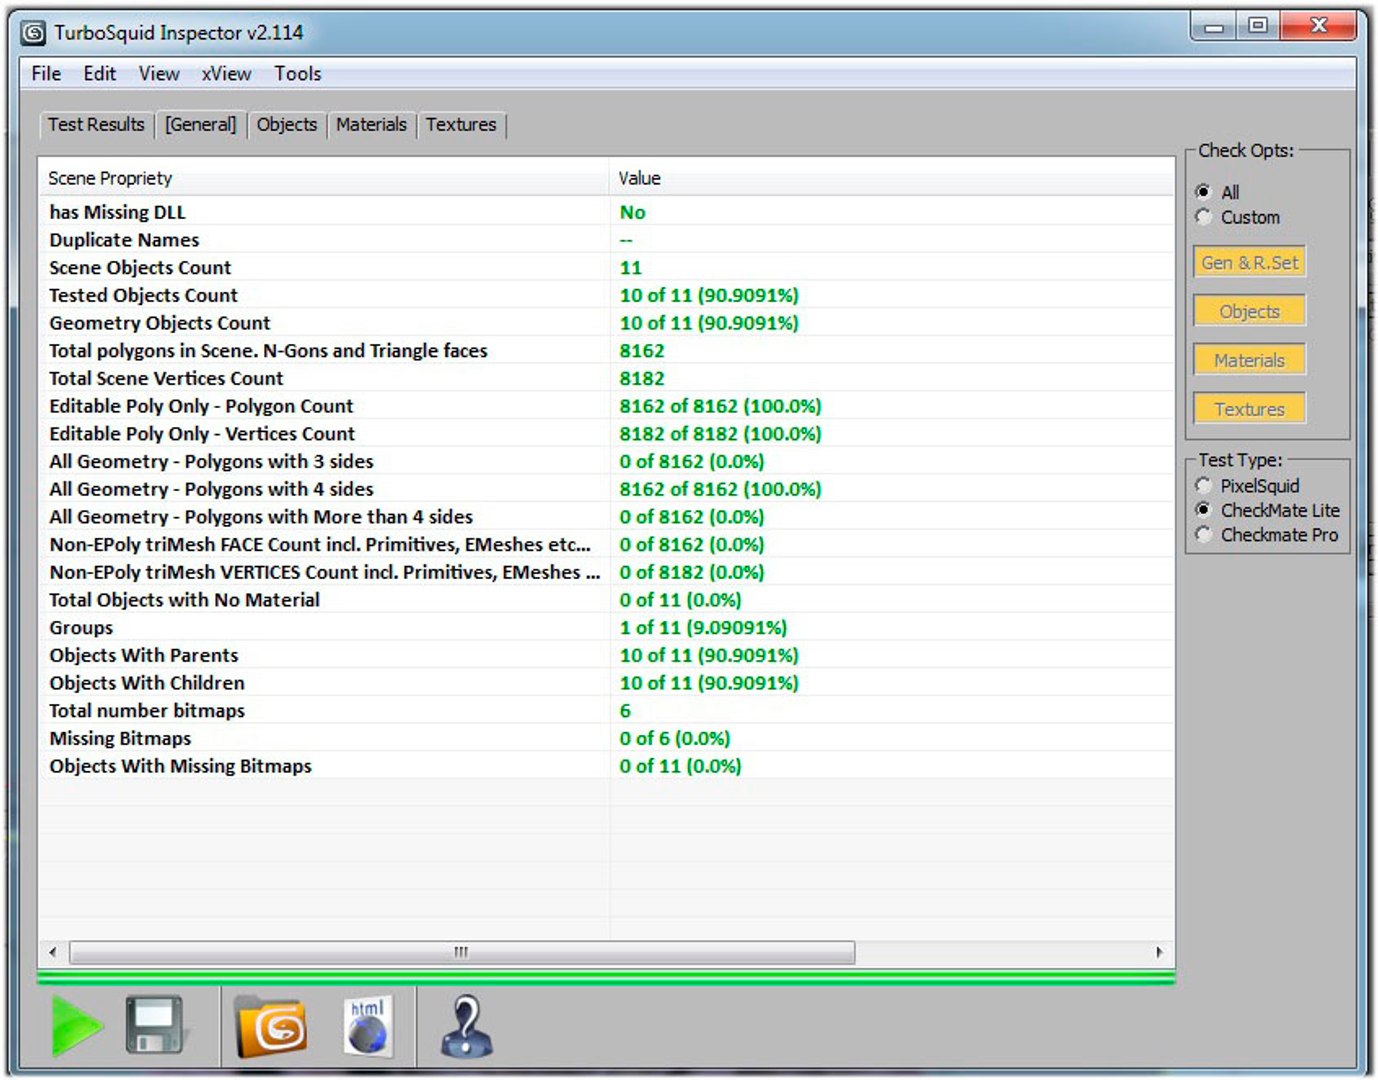The height and width of the screenshot is (1080, 1378).
Task: Click the value '1 of 11 (9.09091%)'
Action: pyautogui.click(x=703, y=628)
